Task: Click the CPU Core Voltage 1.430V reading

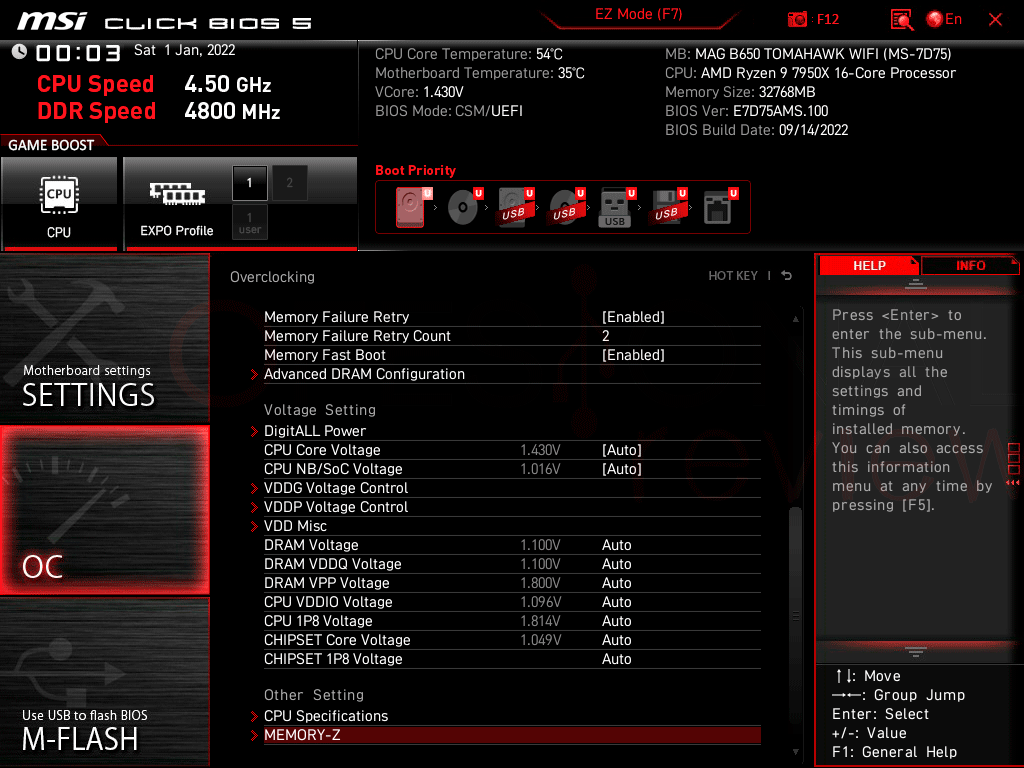Action: pyautogui.click(x=540, y=450)
